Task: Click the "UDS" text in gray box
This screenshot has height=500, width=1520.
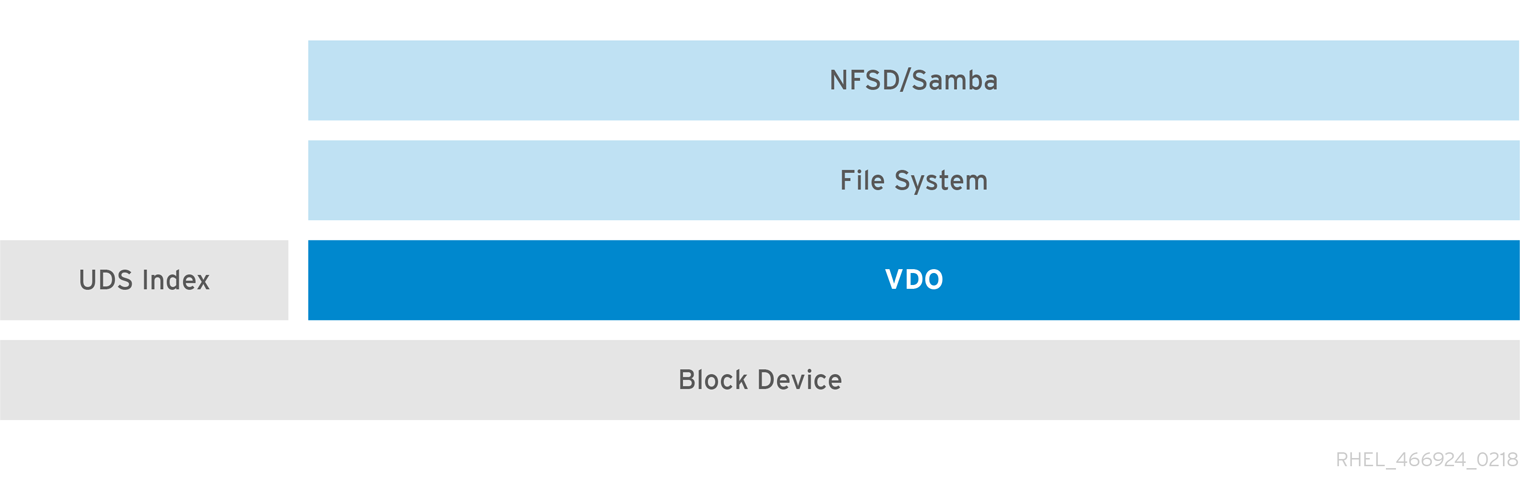Action: [106, 280]
